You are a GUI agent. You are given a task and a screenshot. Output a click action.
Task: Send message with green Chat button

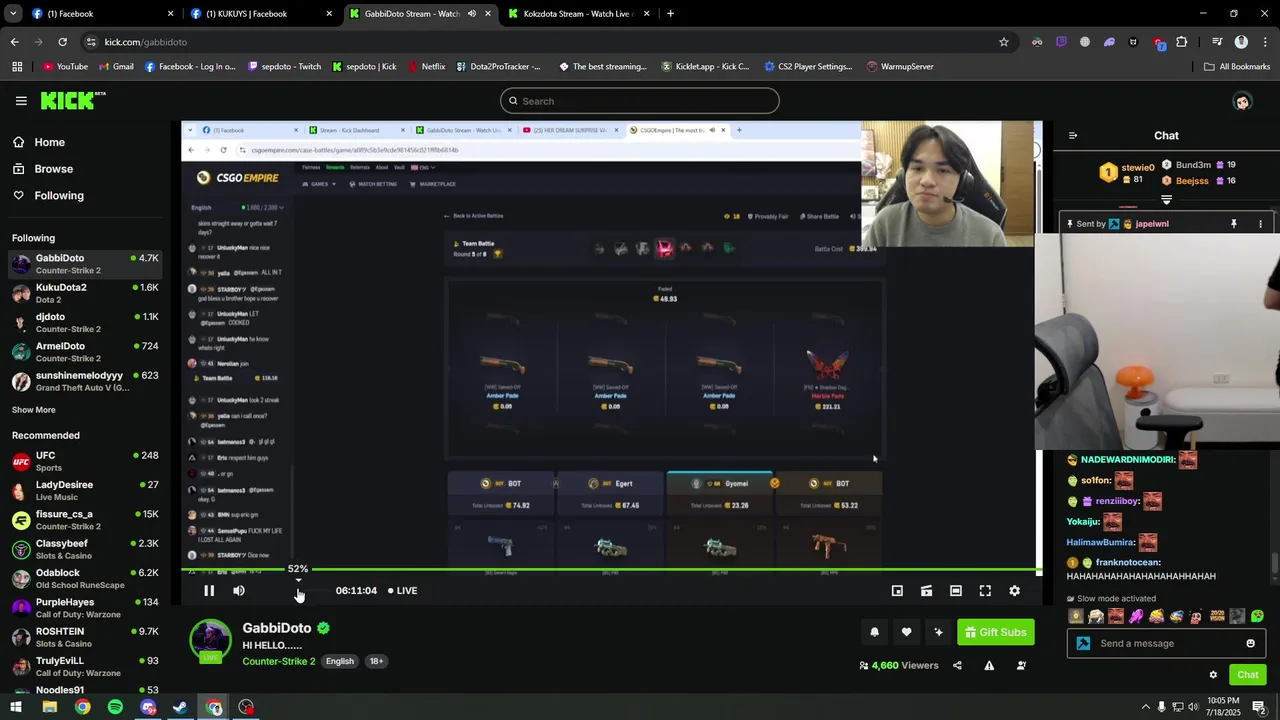[x=1247, y=675]
